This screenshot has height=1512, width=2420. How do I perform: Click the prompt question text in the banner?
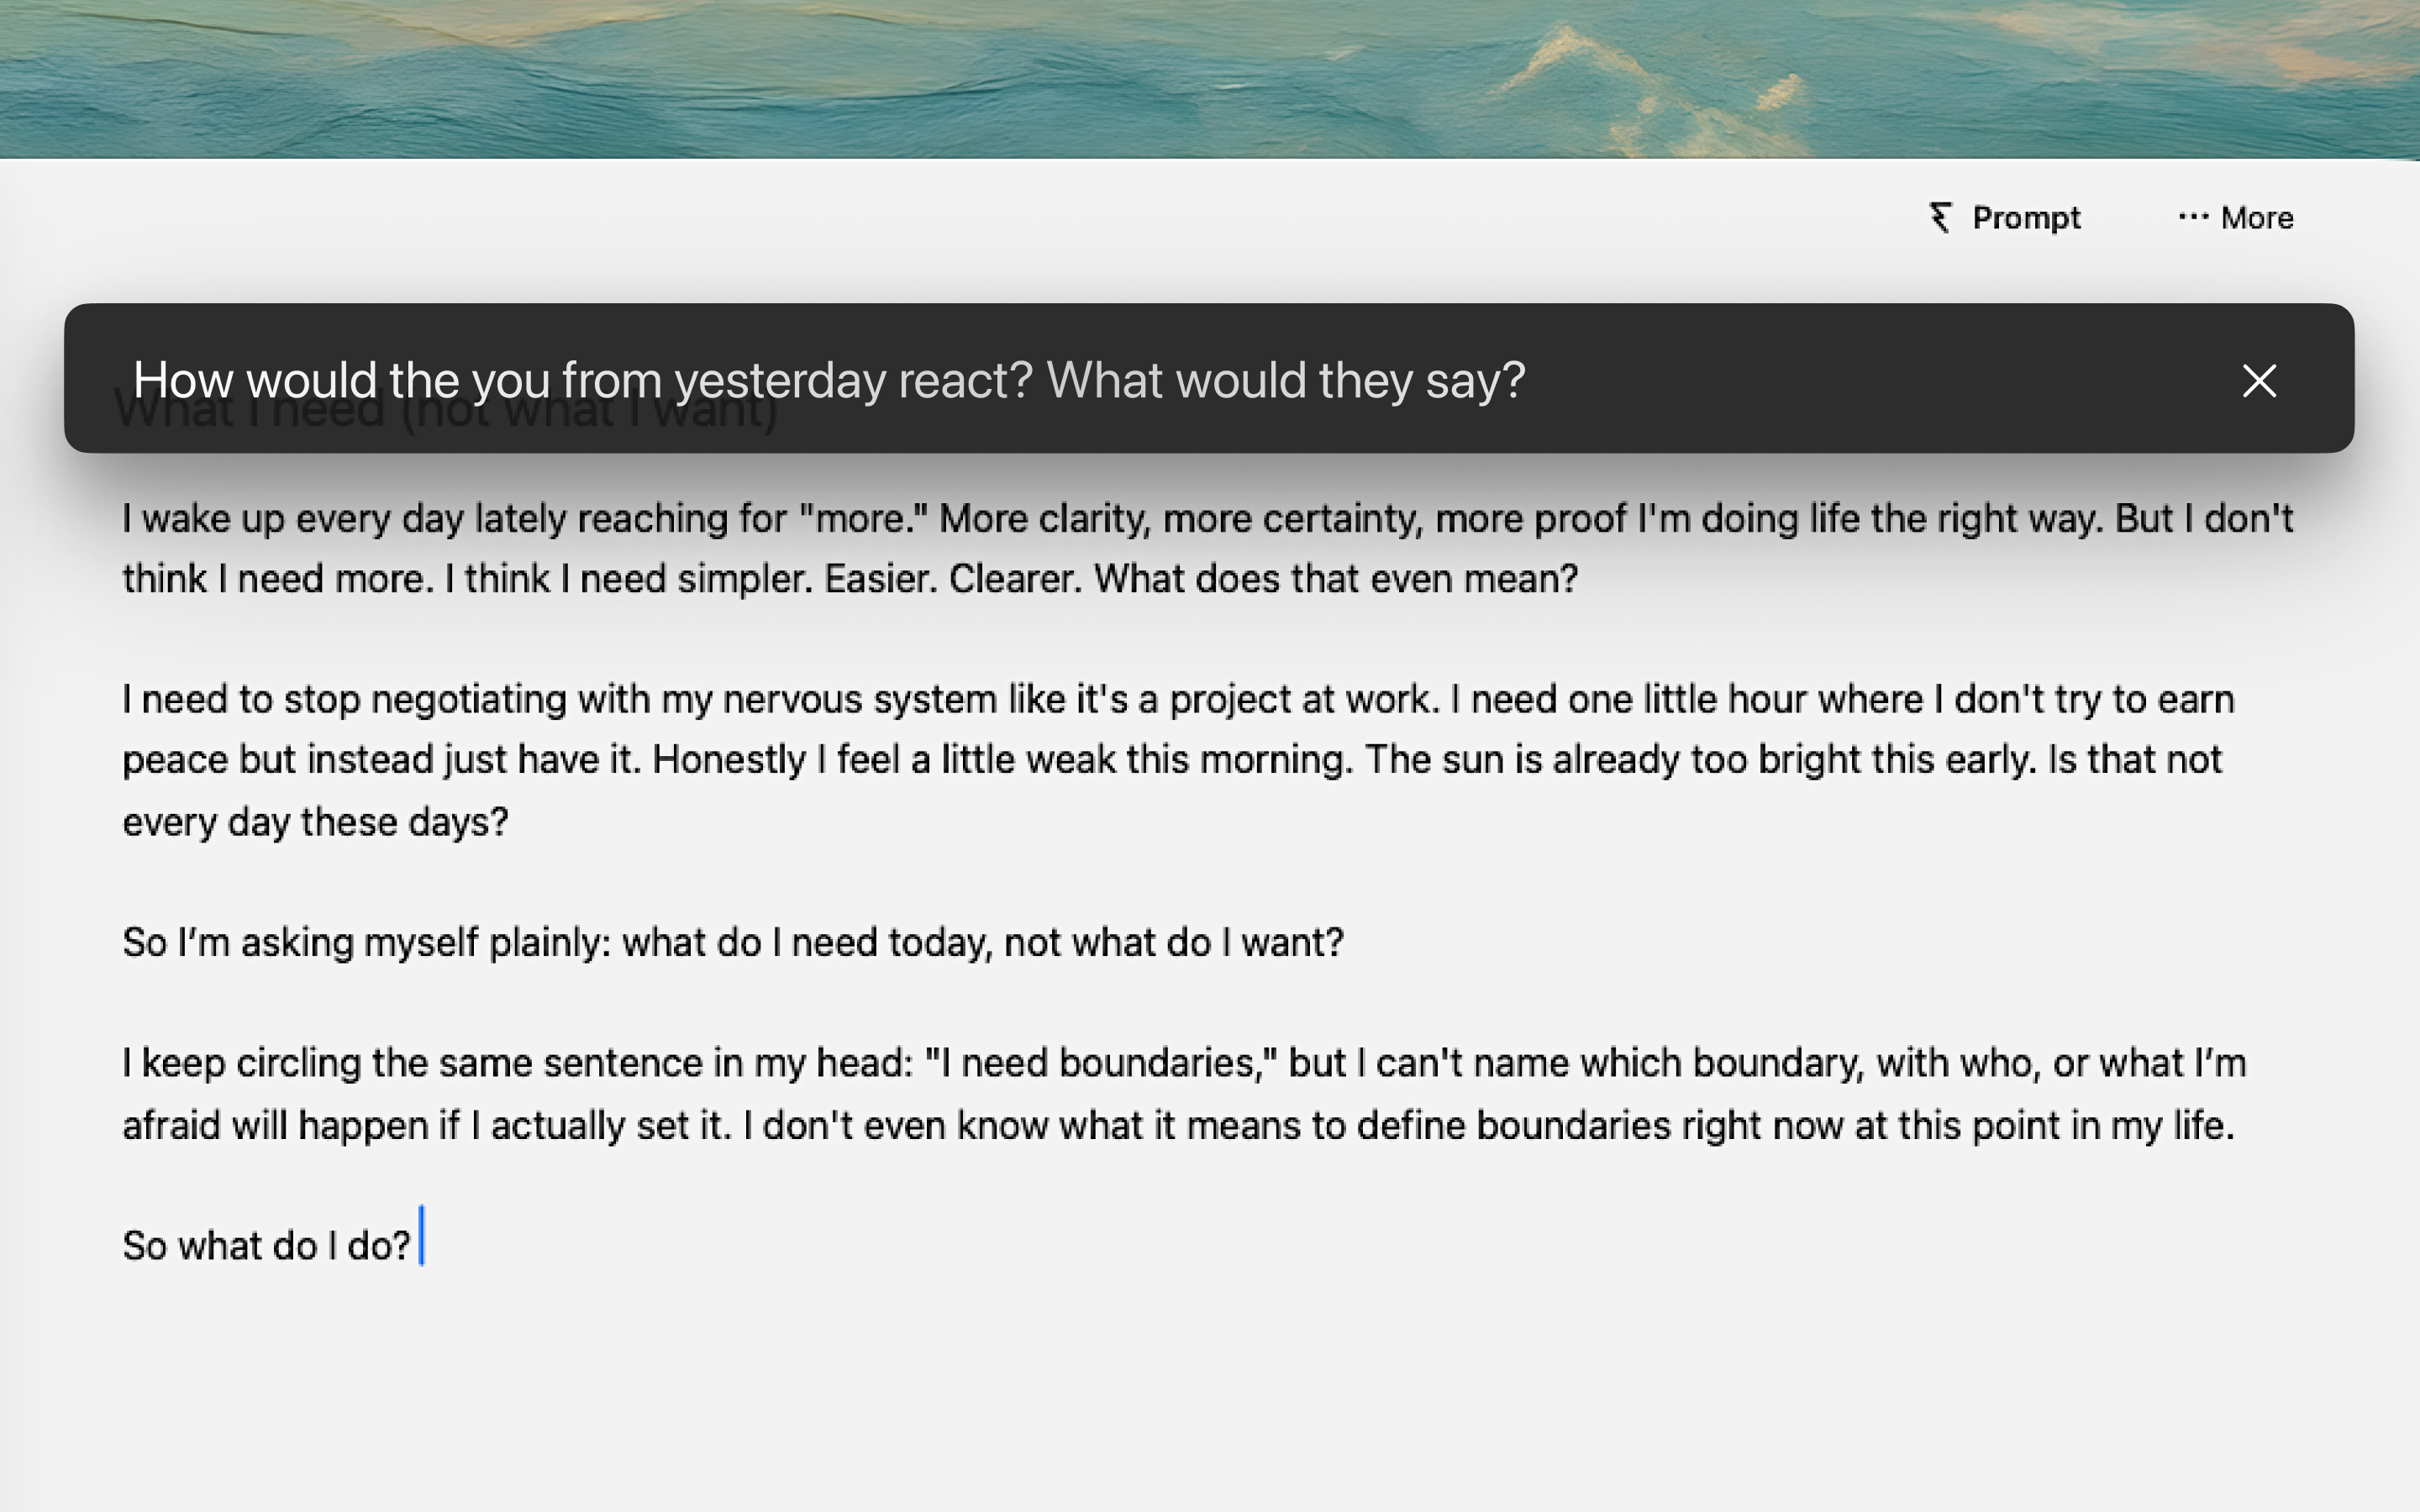tap(830, 380)
